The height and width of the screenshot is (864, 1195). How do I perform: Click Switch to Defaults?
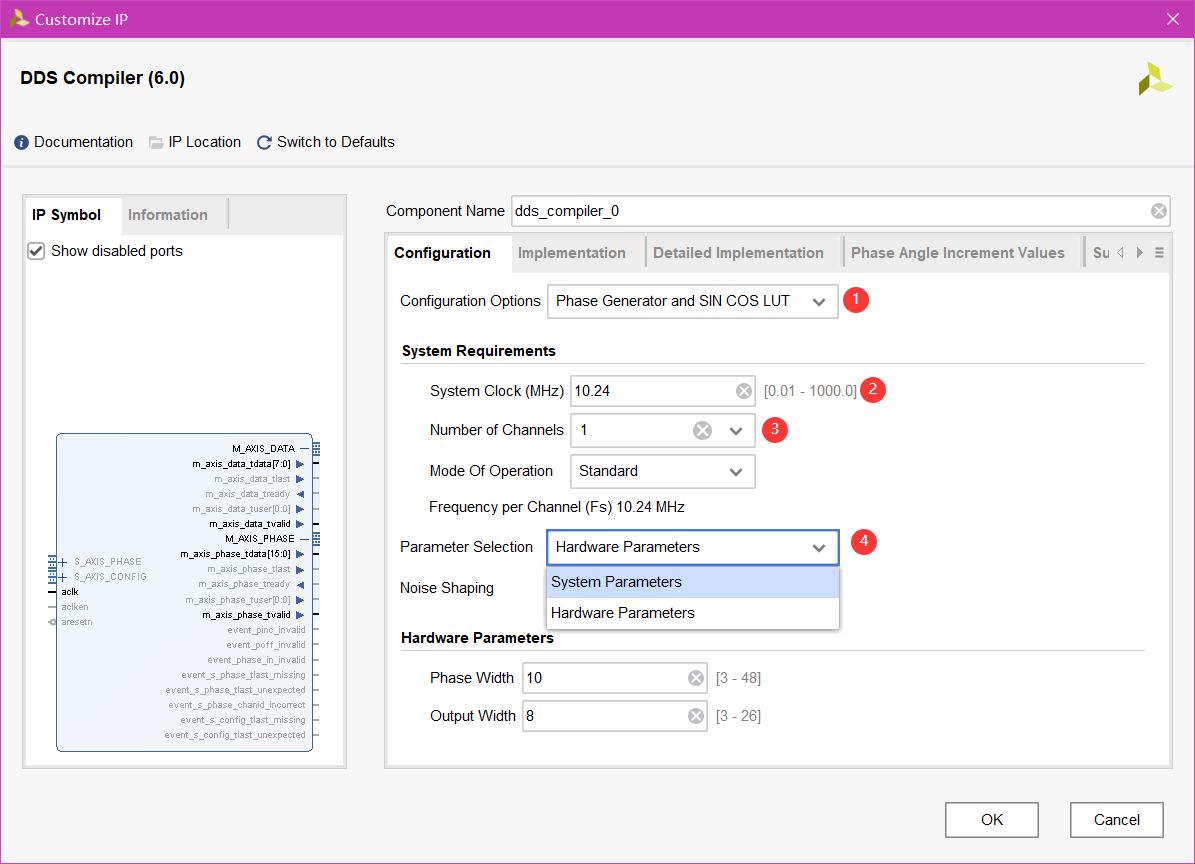(x=335, y=142)
